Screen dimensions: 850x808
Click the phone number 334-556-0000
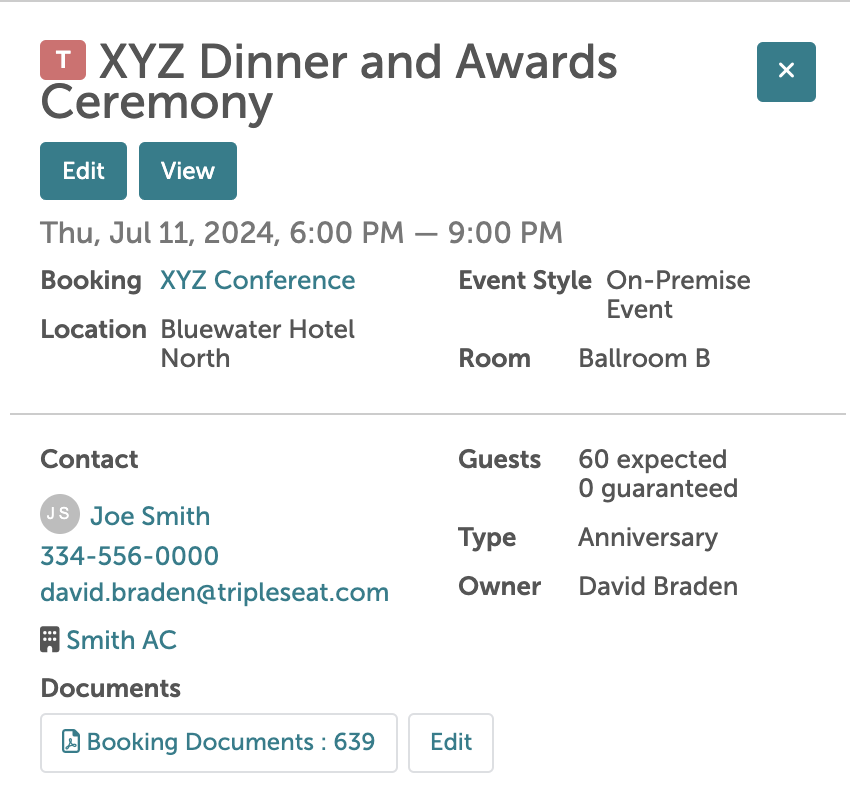pos(129,556)
